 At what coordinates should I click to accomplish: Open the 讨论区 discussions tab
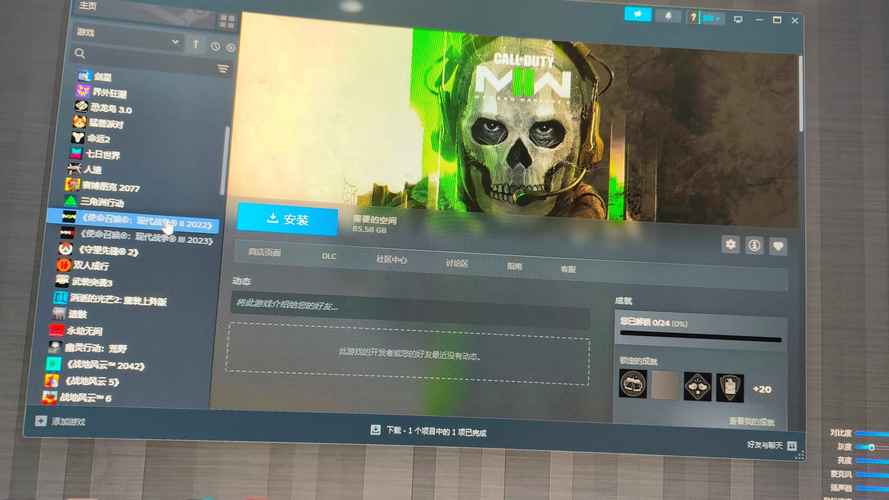[457, 264]
